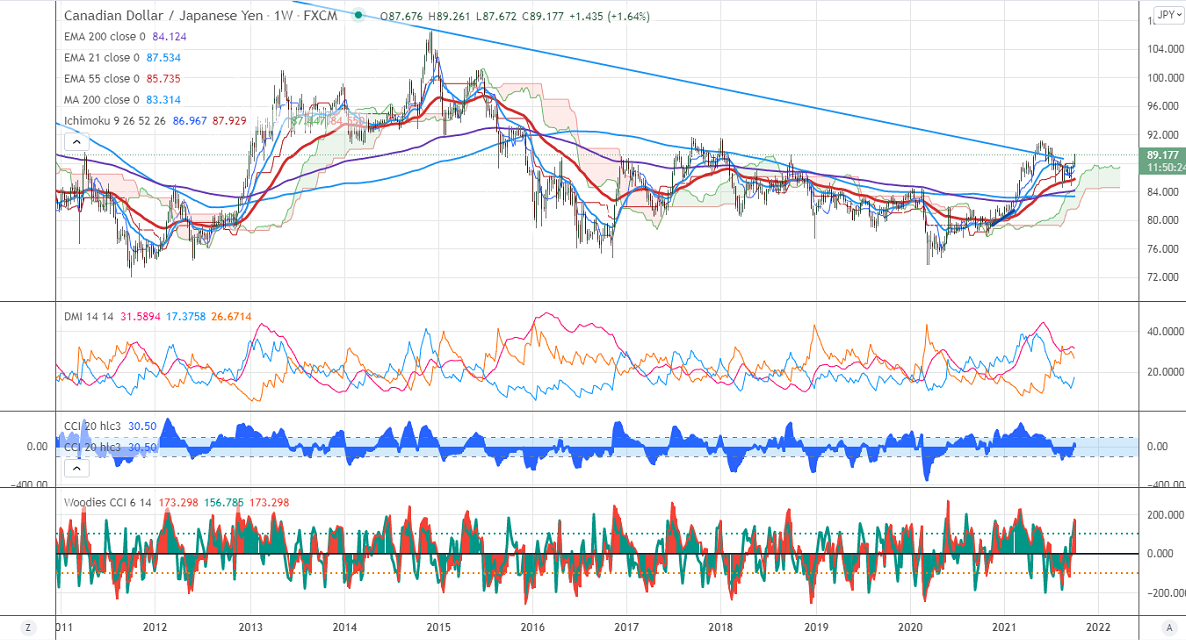Click the EMA 21 value 87.534
The height and width of the screenshot is (640, 1186).
163,57
